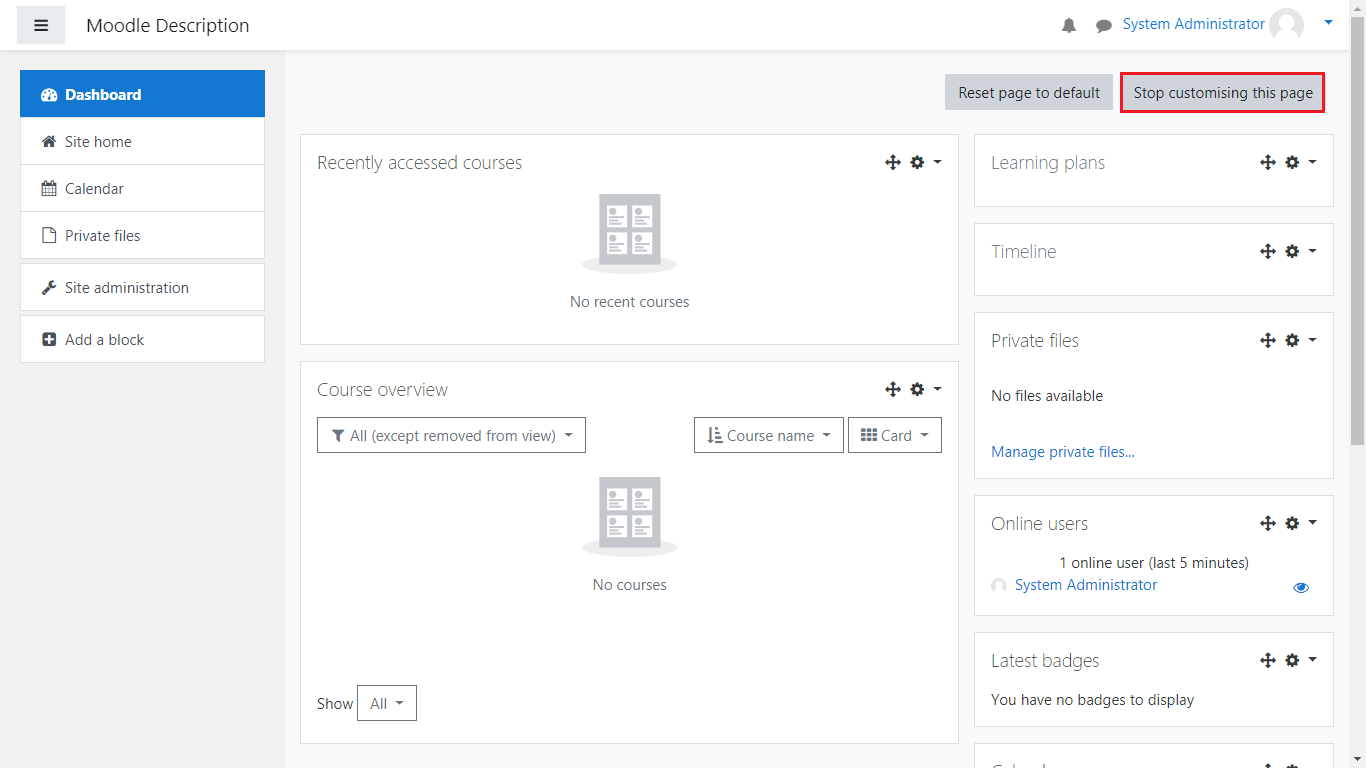
Task: Open the messages speech bubble icon
Action: [x=1104, y=25]
